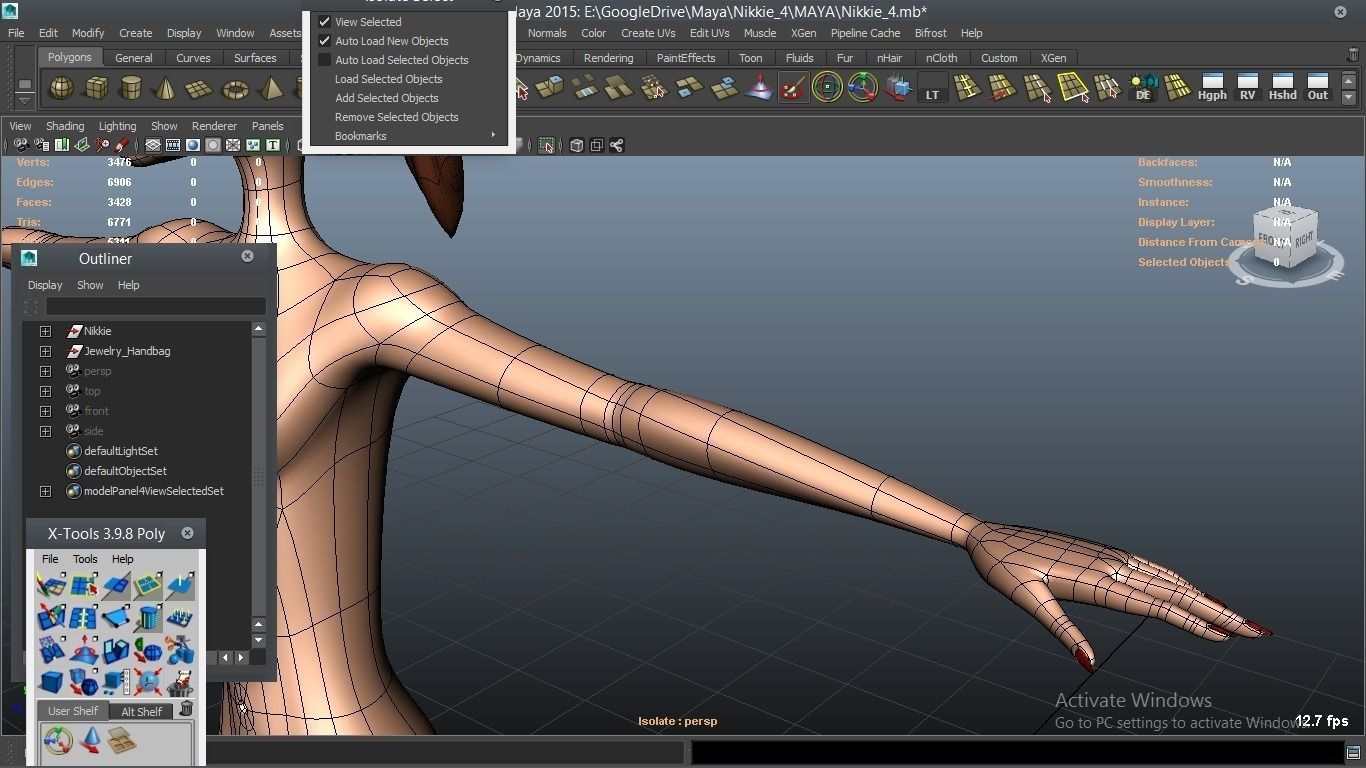Open Hypergraph with the Hgph shelf button
This screenshot has height=768, width=1366.
[1212, 88]
